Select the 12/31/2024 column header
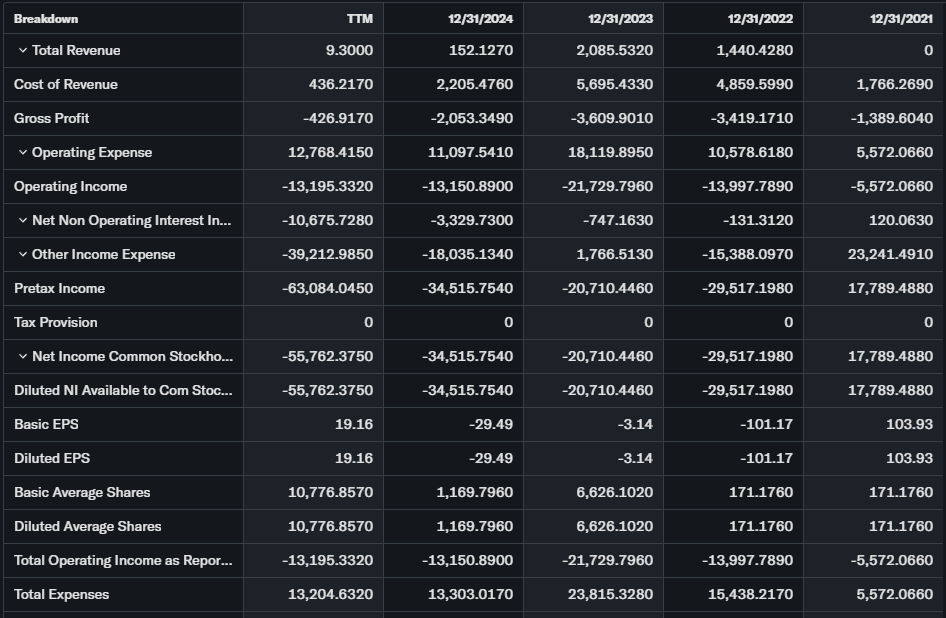Screen dimensions: 946x618 (x=482, y=18)
